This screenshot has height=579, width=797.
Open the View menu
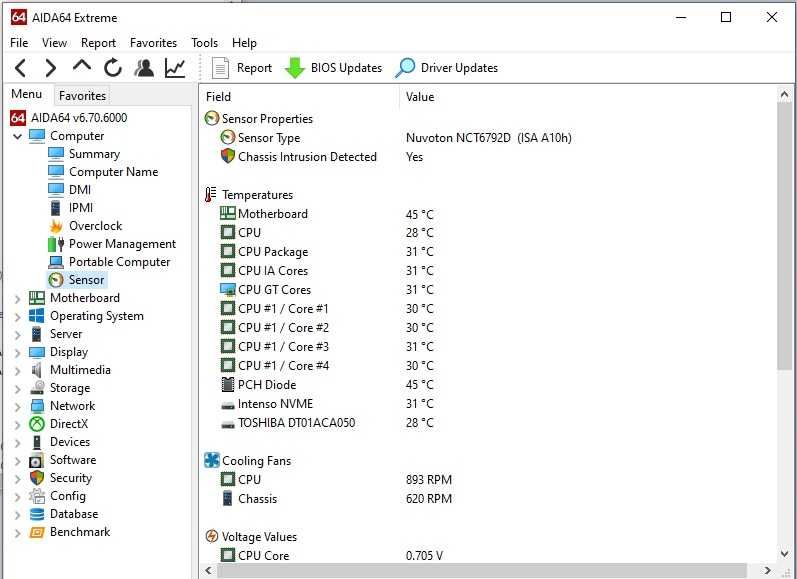tap(54, 43)
